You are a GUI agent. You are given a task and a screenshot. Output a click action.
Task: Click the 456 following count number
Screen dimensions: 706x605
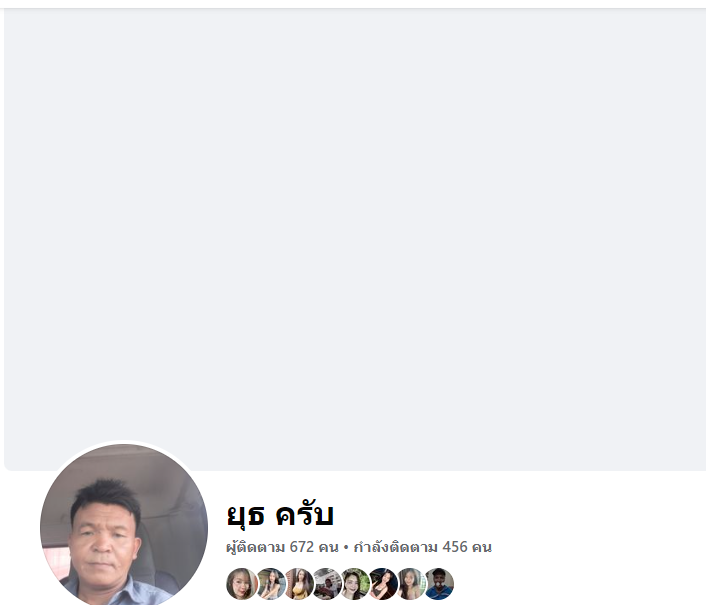[455, 547]
